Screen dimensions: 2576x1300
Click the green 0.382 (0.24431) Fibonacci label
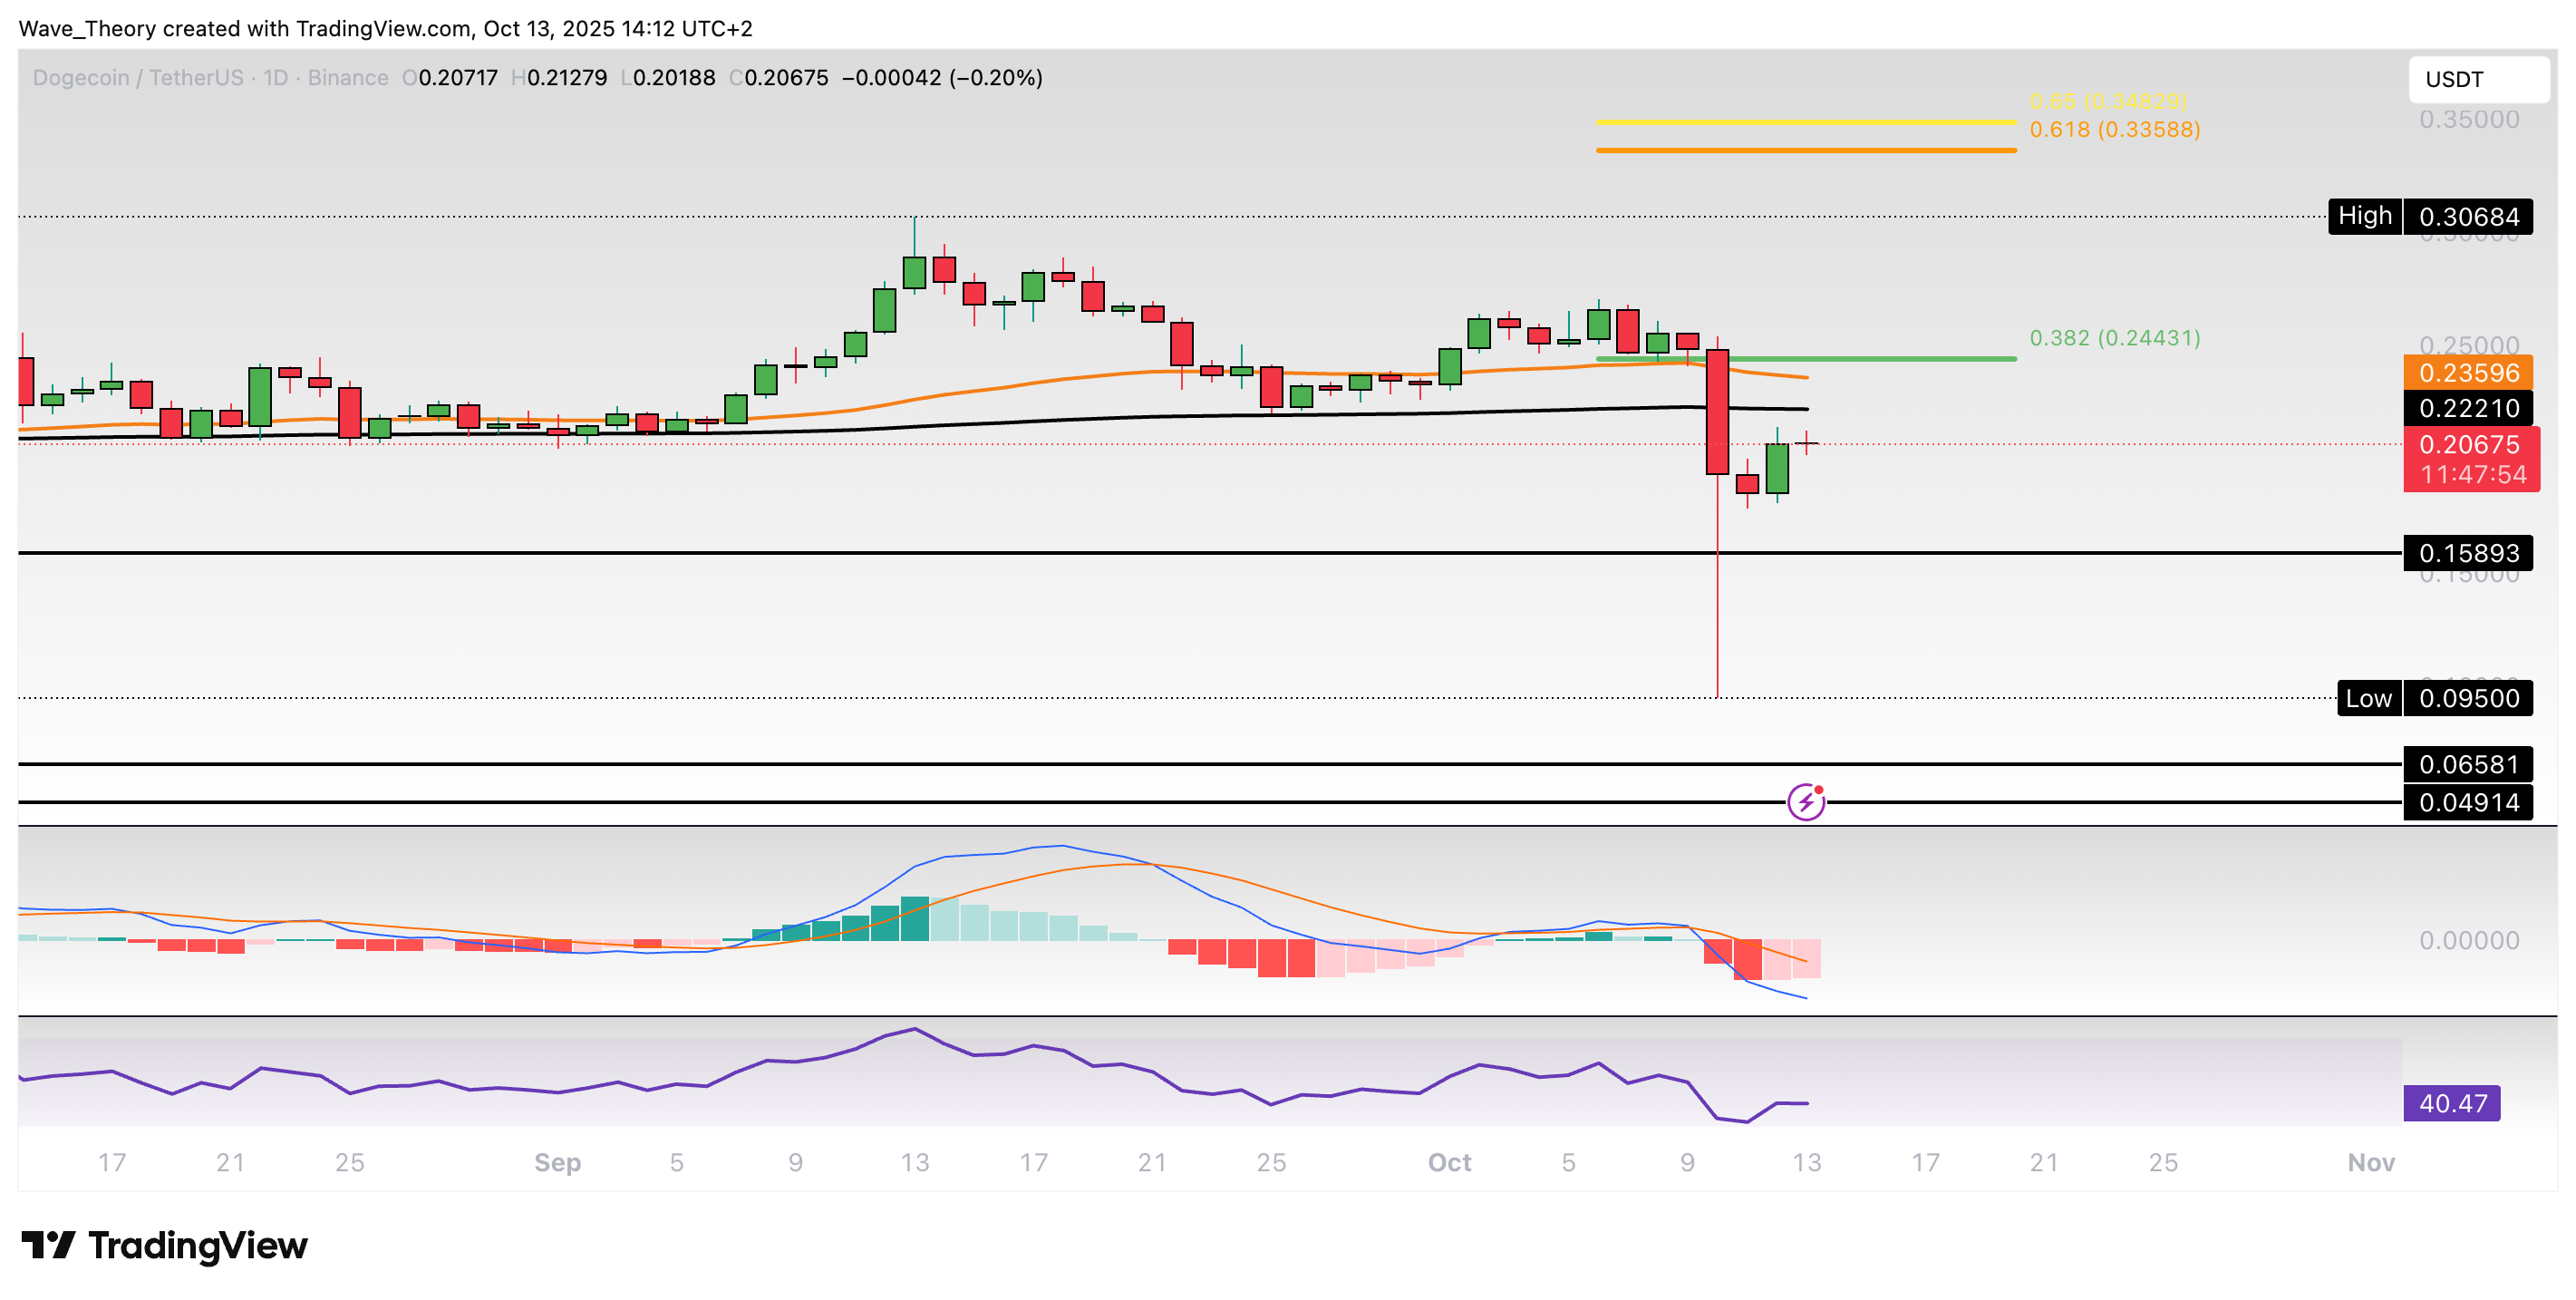pyautogui.click(x=2114, y=338)
